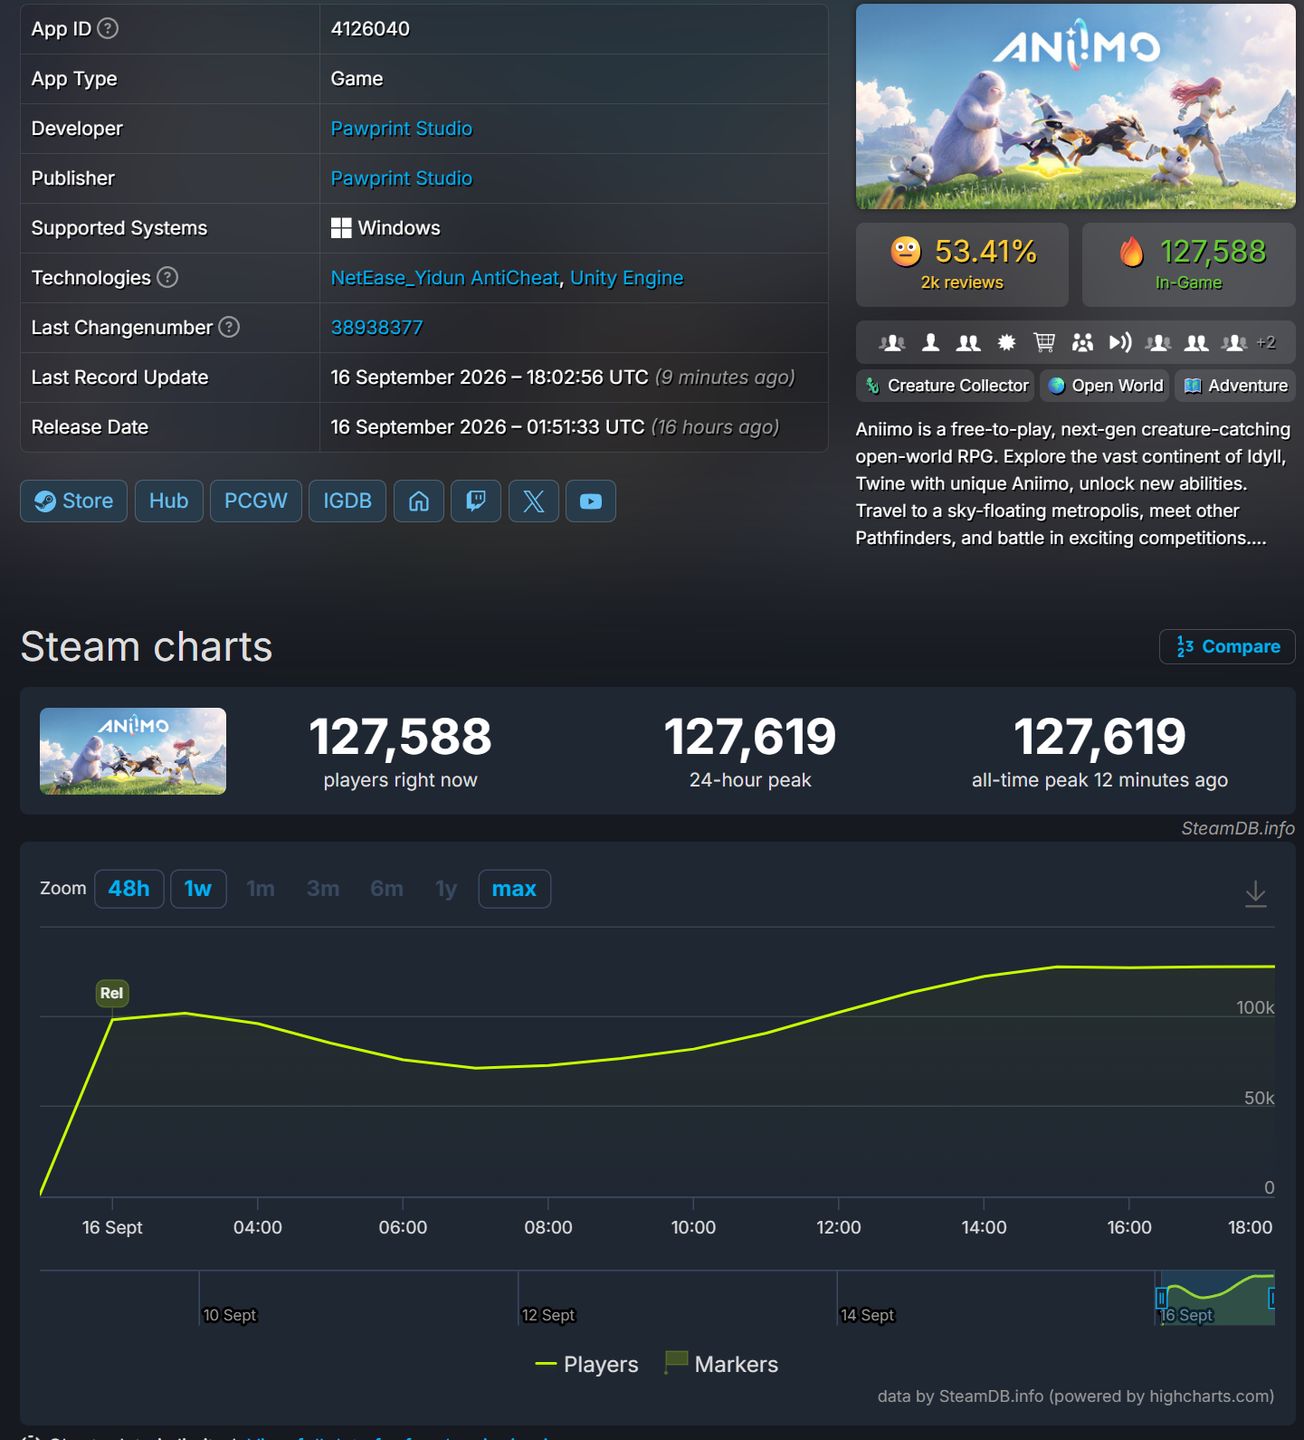Open the X (Twitter) link icon
Screen dimensions: 1304x1440
(534, 501)
